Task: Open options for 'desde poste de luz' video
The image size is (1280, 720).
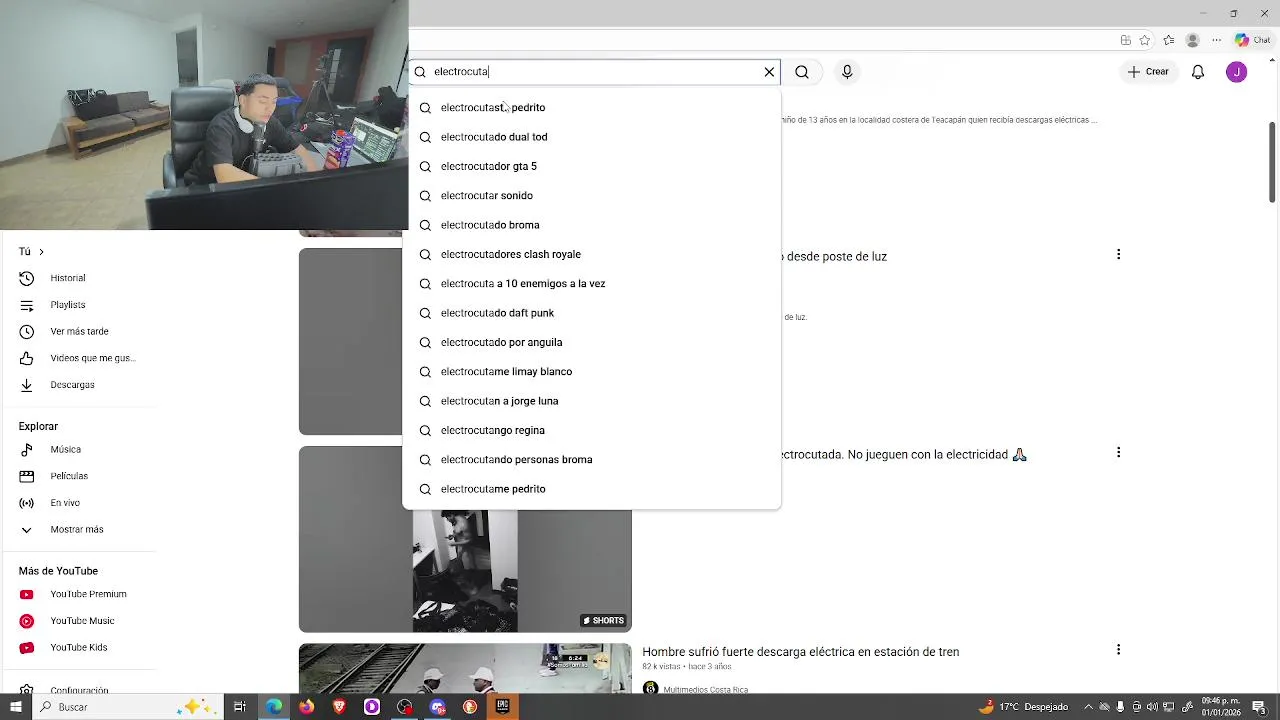Action: (x=1118, y=255)
